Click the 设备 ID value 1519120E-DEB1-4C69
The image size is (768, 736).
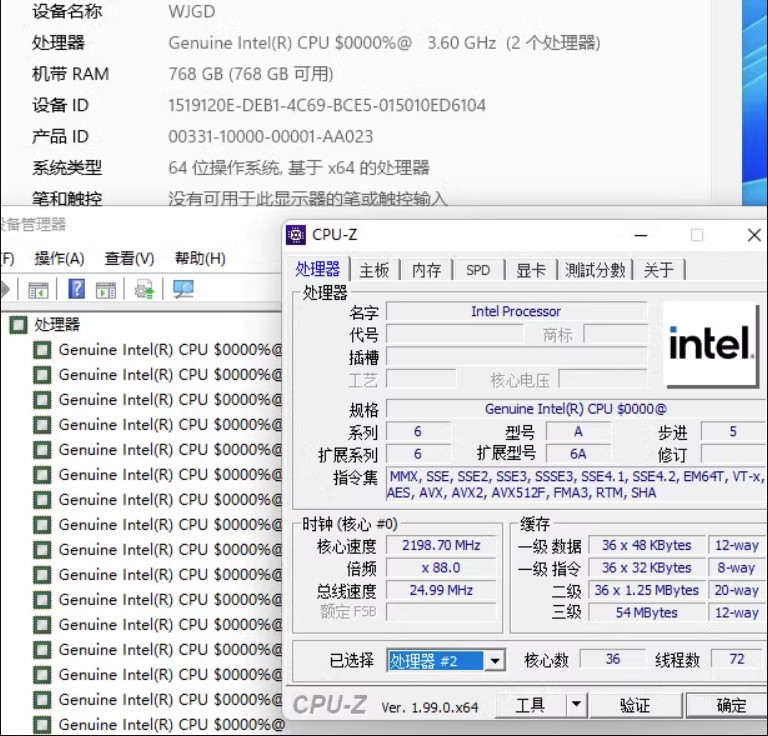click(x=327, y=105)
